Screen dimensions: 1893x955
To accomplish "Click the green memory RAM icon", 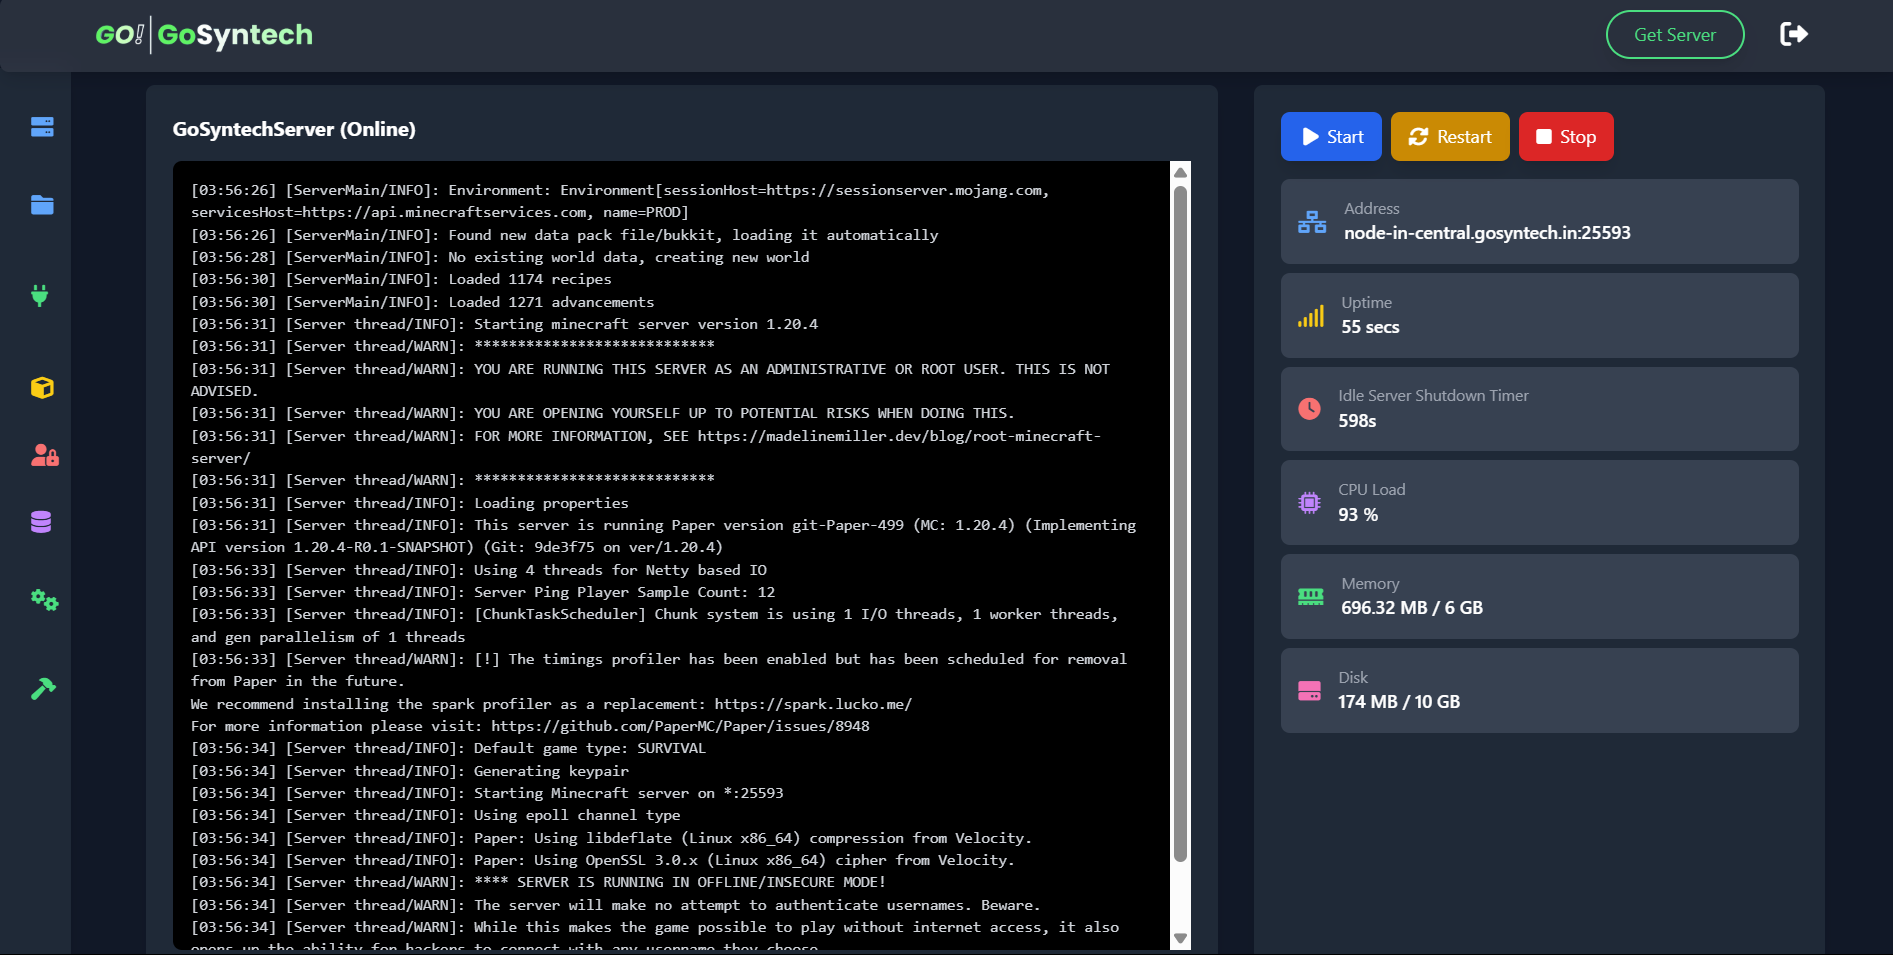I will (1311, 596).
